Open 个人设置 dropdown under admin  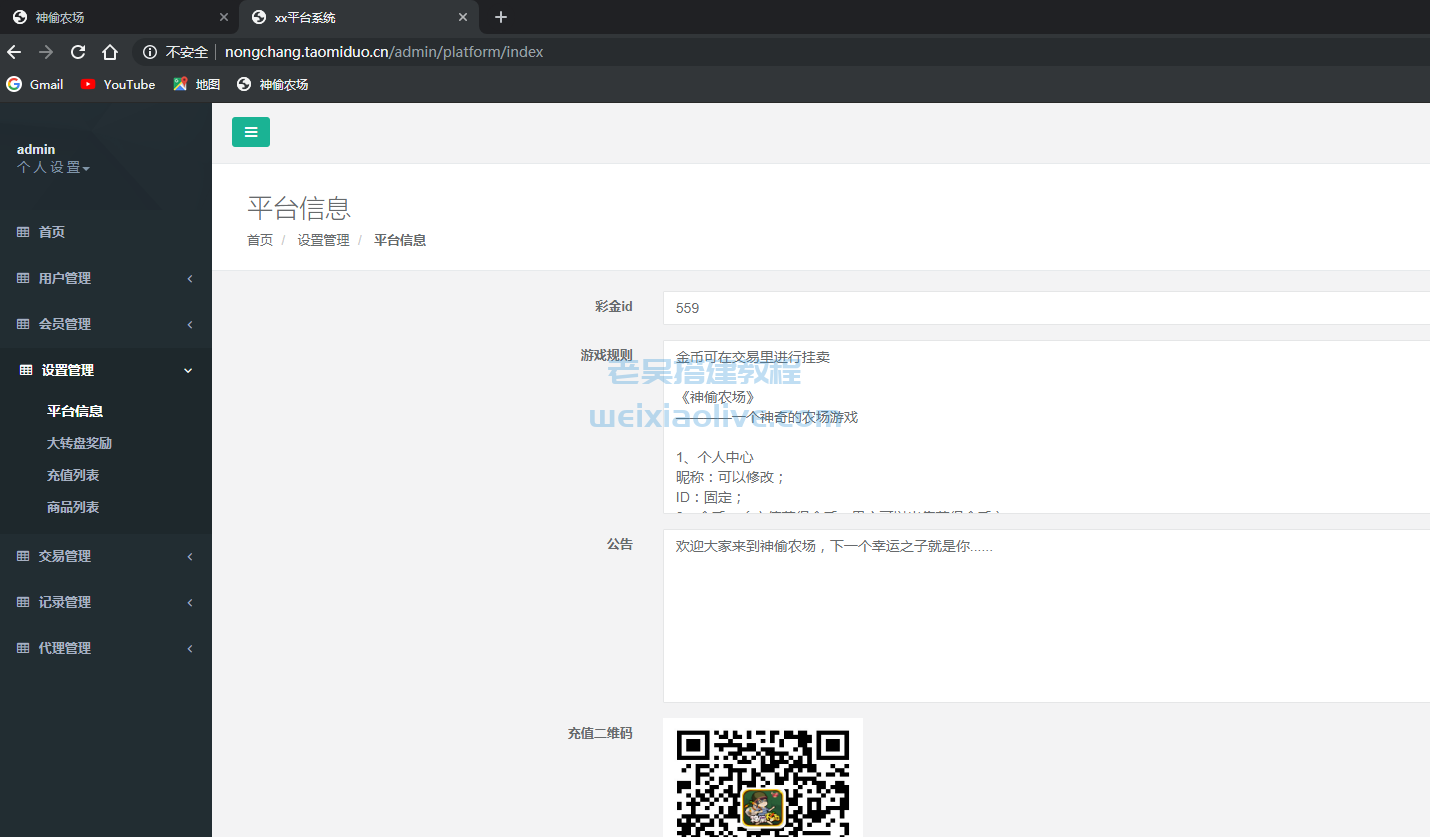(54, 168)
